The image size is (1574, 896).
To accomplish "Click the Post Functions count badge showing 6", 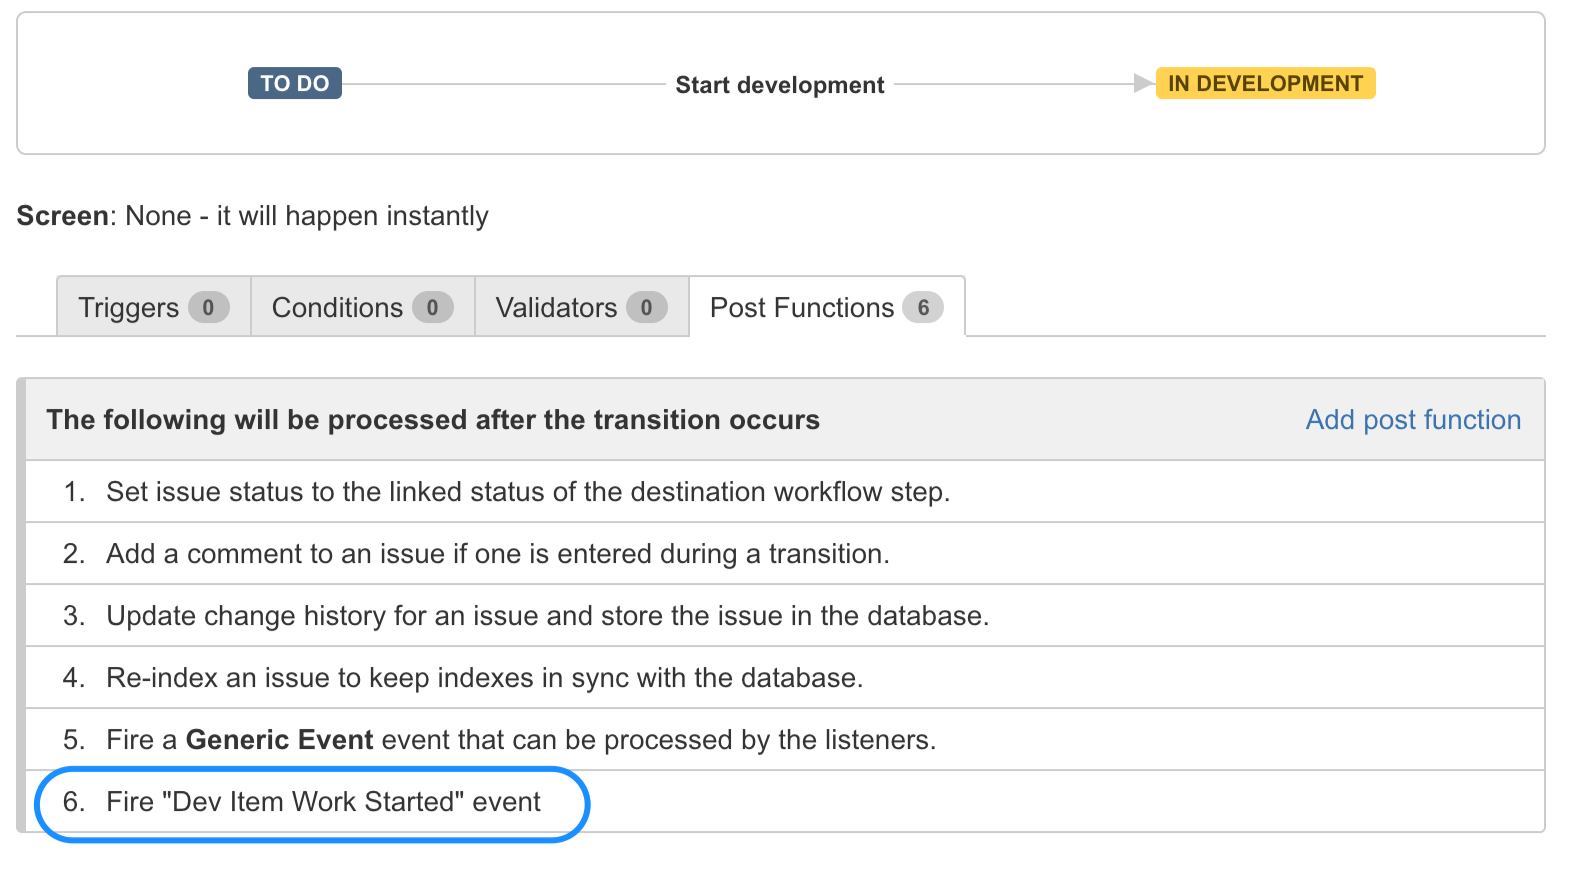I will pyautogui.click(x=923, y=308).
